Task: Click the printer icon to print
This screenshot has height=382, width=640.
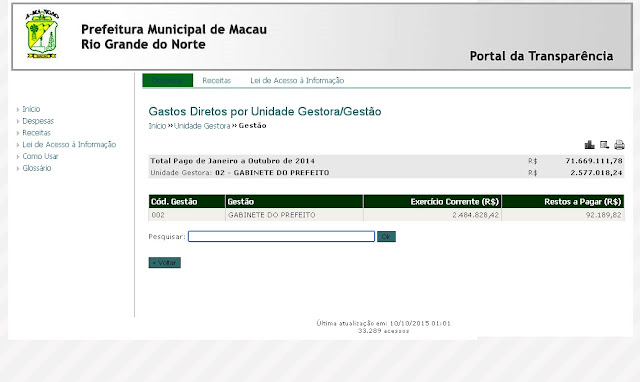Action: (x=619, y=144)
